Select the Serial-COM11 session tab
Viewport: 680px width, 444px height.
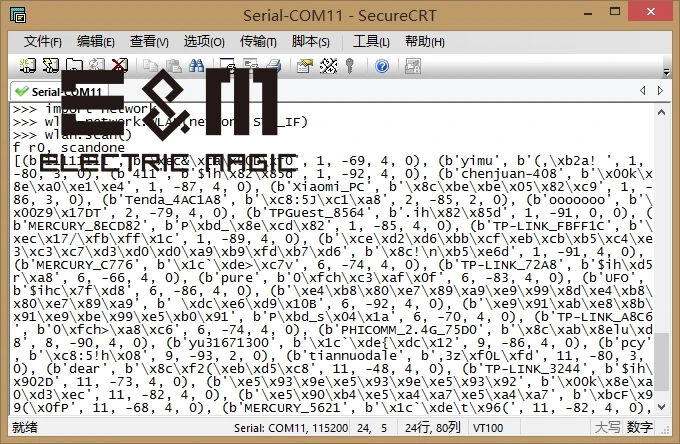tap(59, 91)
